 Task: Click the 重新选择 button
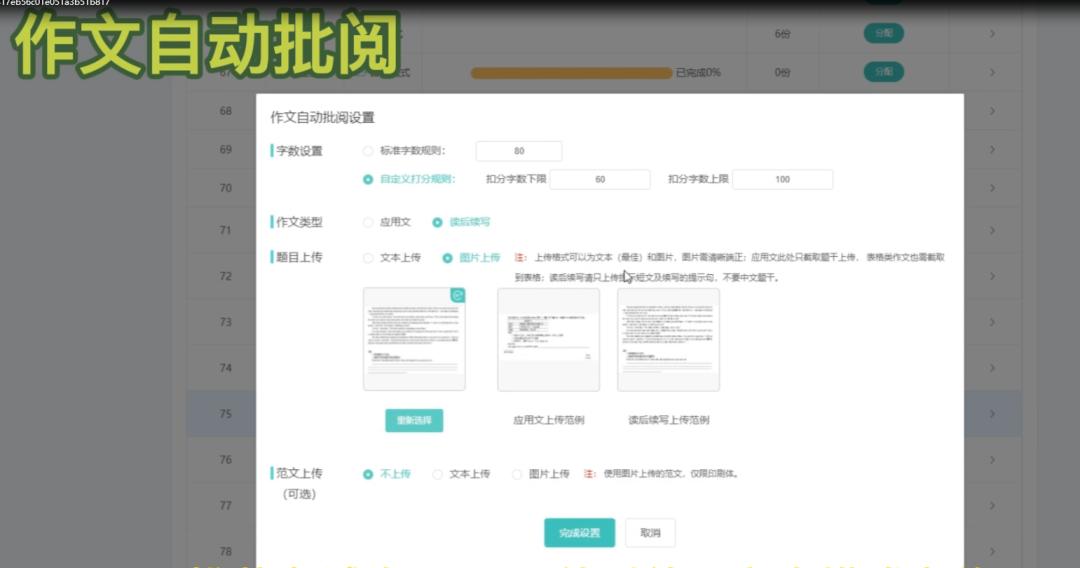point(414,420)
